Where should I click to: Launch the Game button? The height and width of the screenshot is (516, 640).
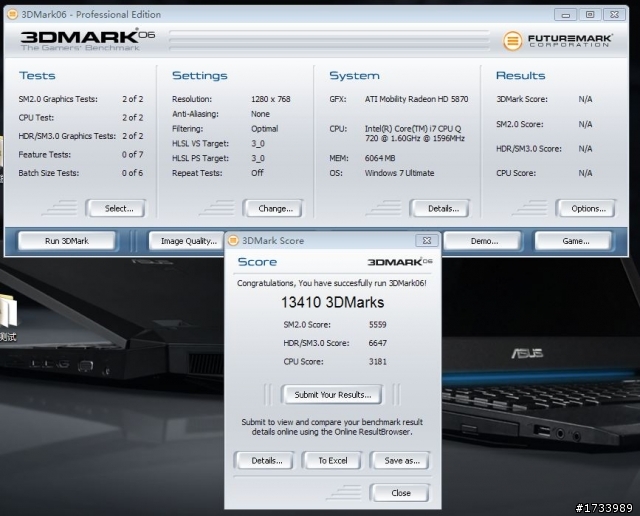(x=573, y=241)
